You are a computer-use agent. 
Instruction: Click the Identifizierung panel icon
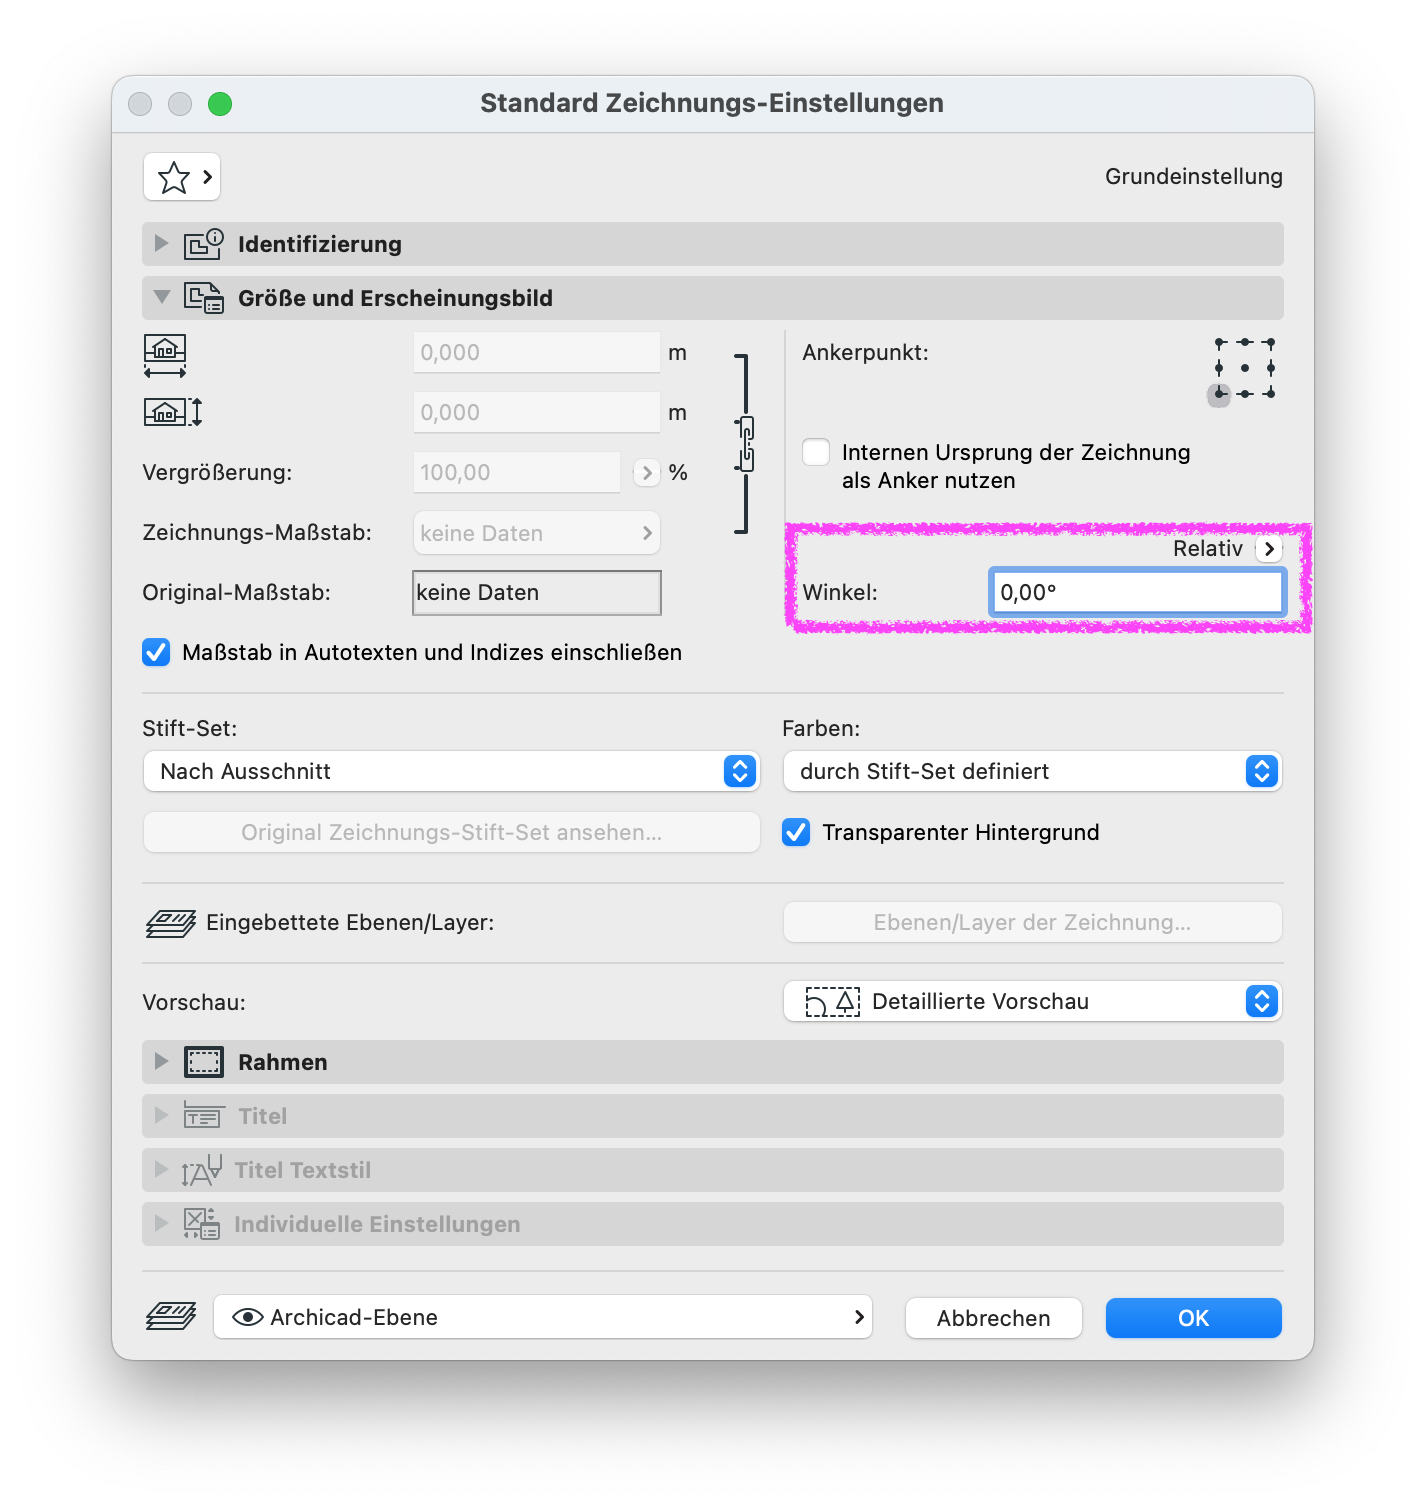(204, 244)
